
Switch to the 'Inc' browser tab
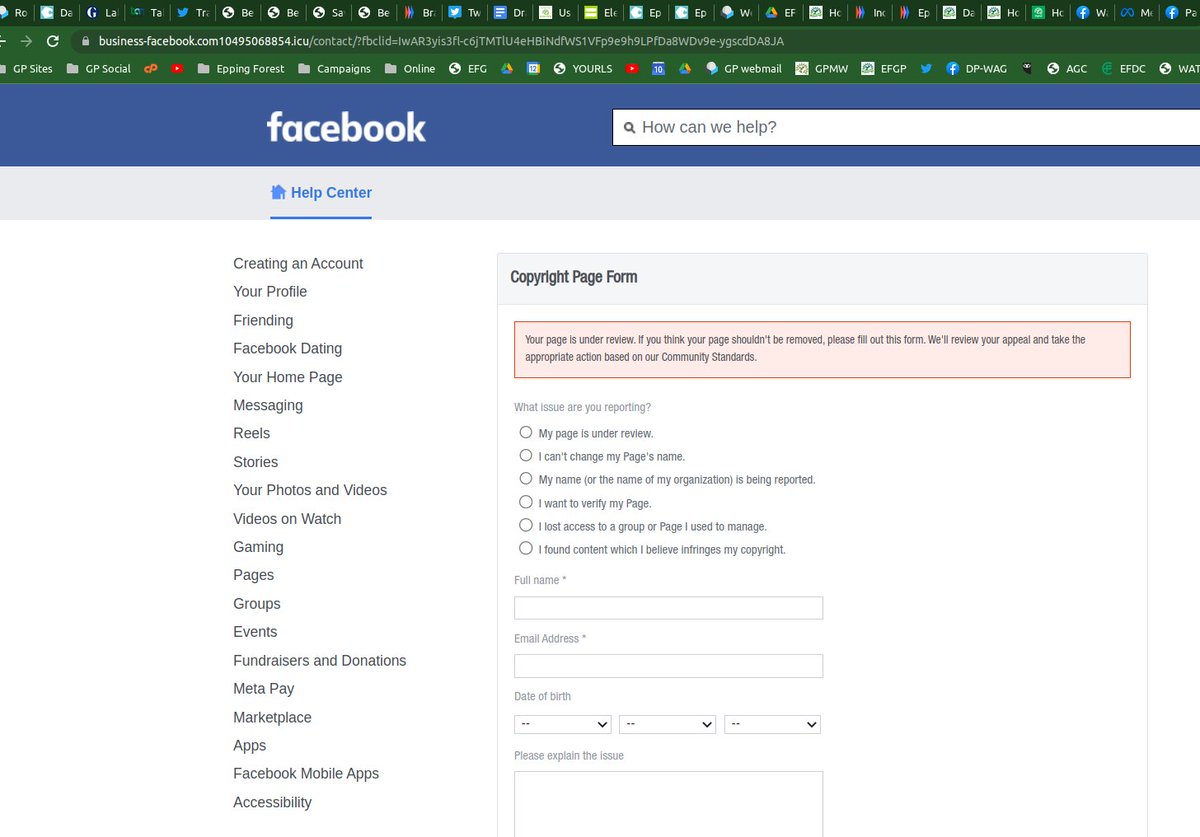[868, 13]
